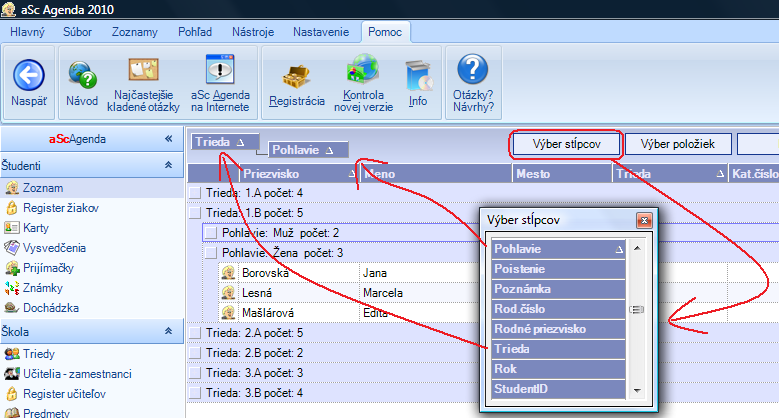Open the Pohľad menu tab
This screenshot has height=418, width=779.
195,32
